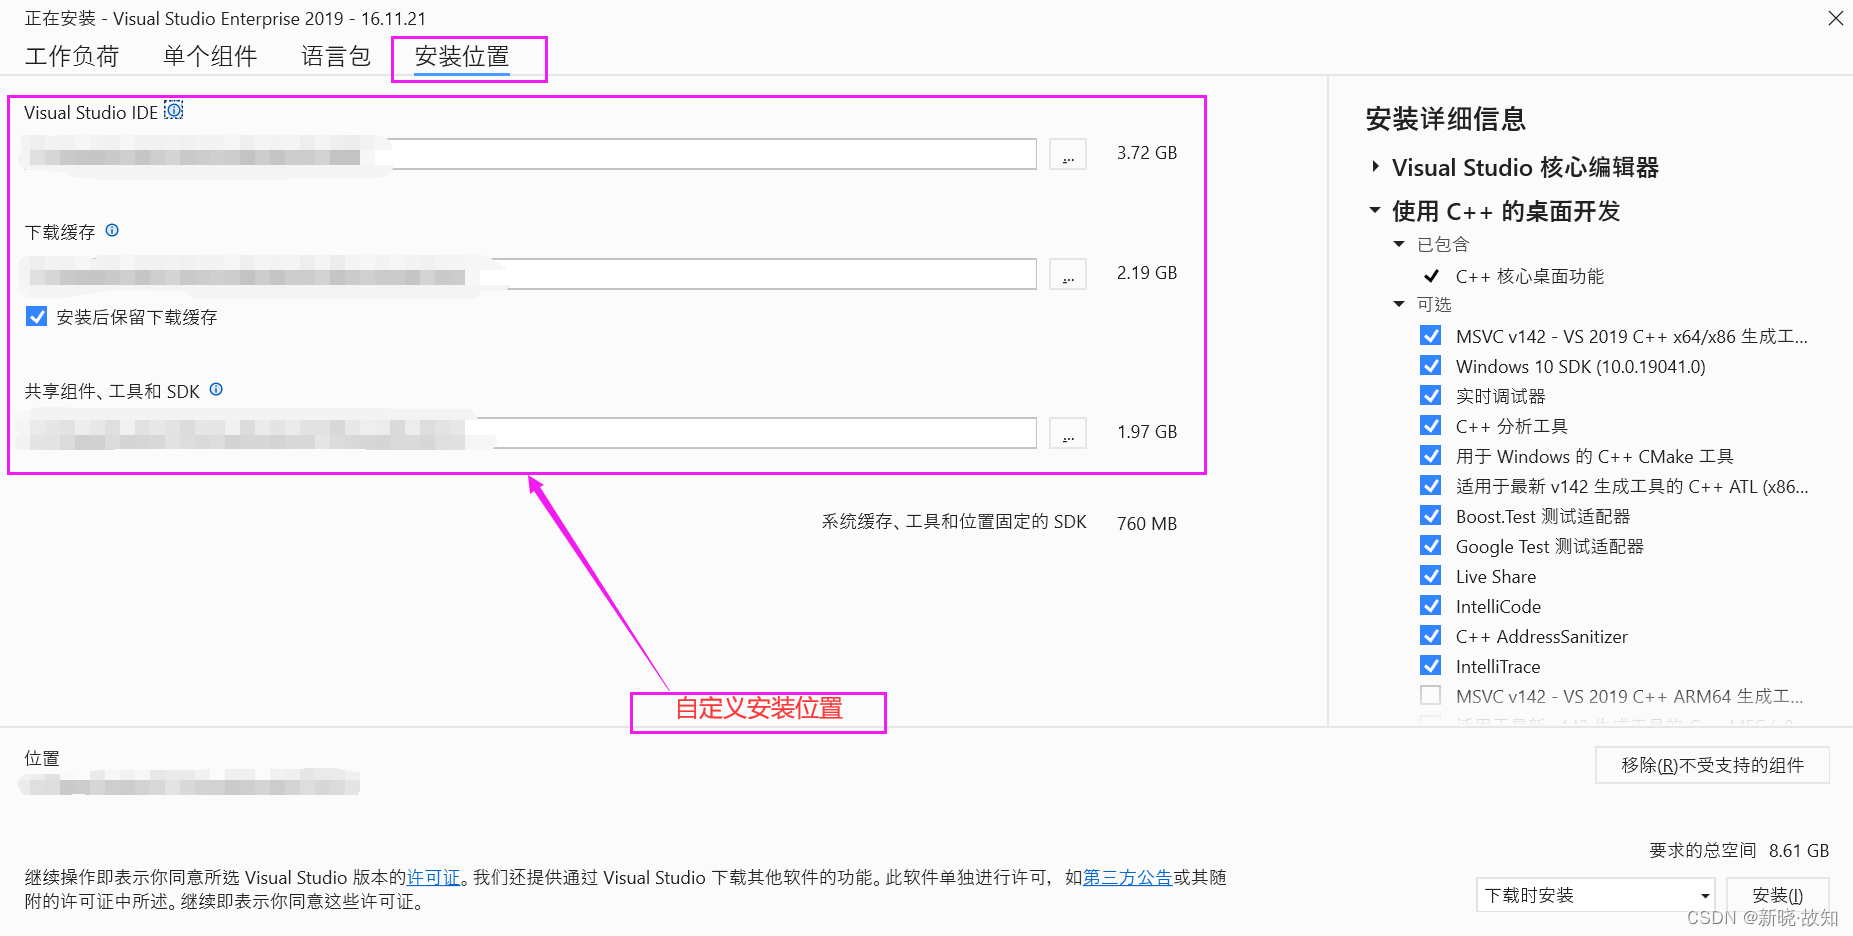This screenshot has height=936, width=1853.
Task: Switch to the 语言包 tab
Action: click(x=336, y=56)
